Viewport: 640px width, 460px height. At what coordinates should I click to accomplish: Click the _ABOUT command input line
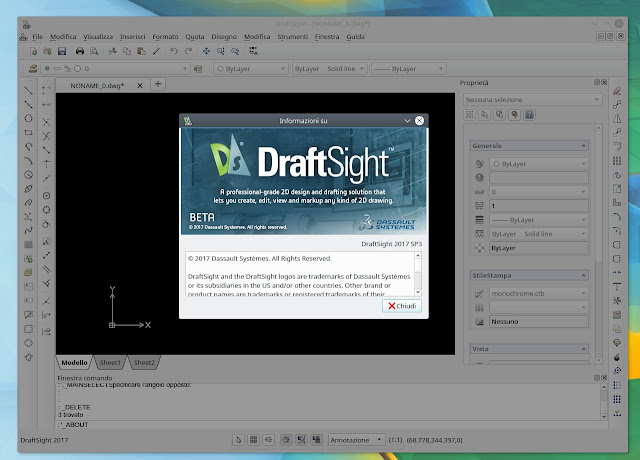click(331, 424)
